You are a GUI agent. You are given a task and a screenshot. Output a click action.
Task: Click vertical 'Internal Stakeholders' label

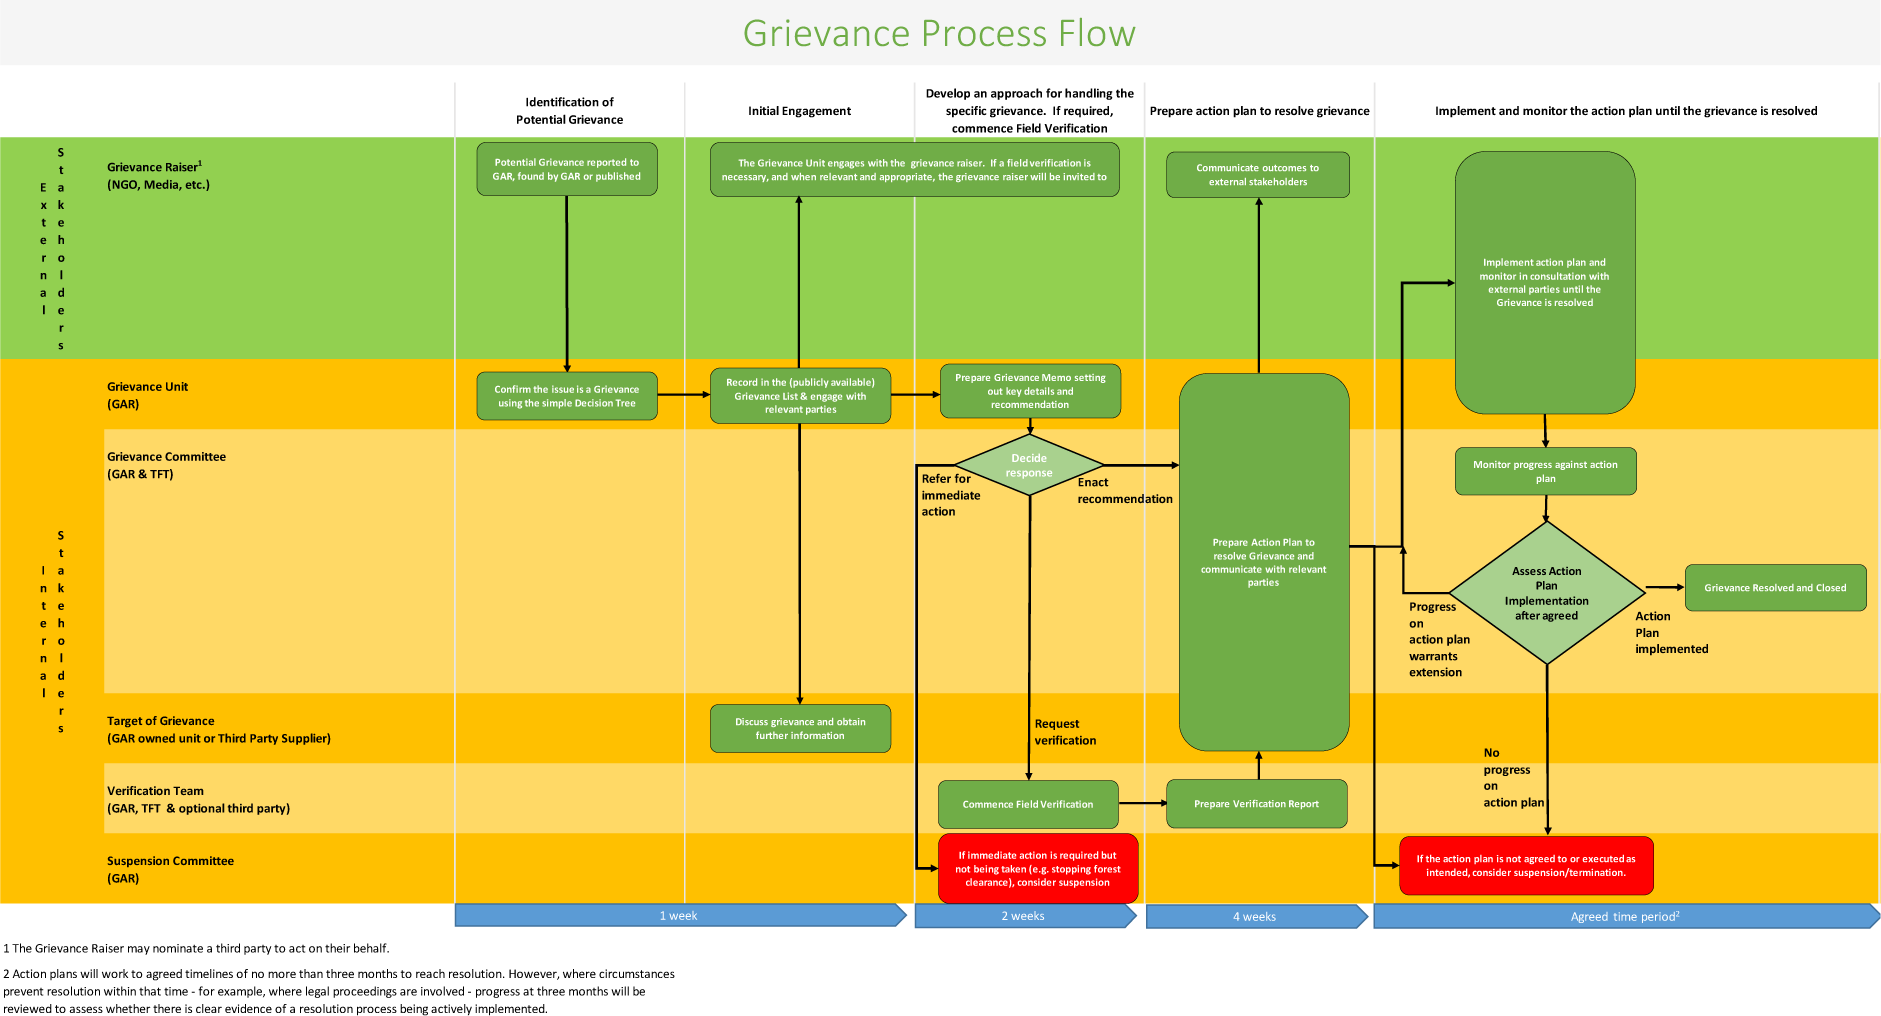(52, 632)
